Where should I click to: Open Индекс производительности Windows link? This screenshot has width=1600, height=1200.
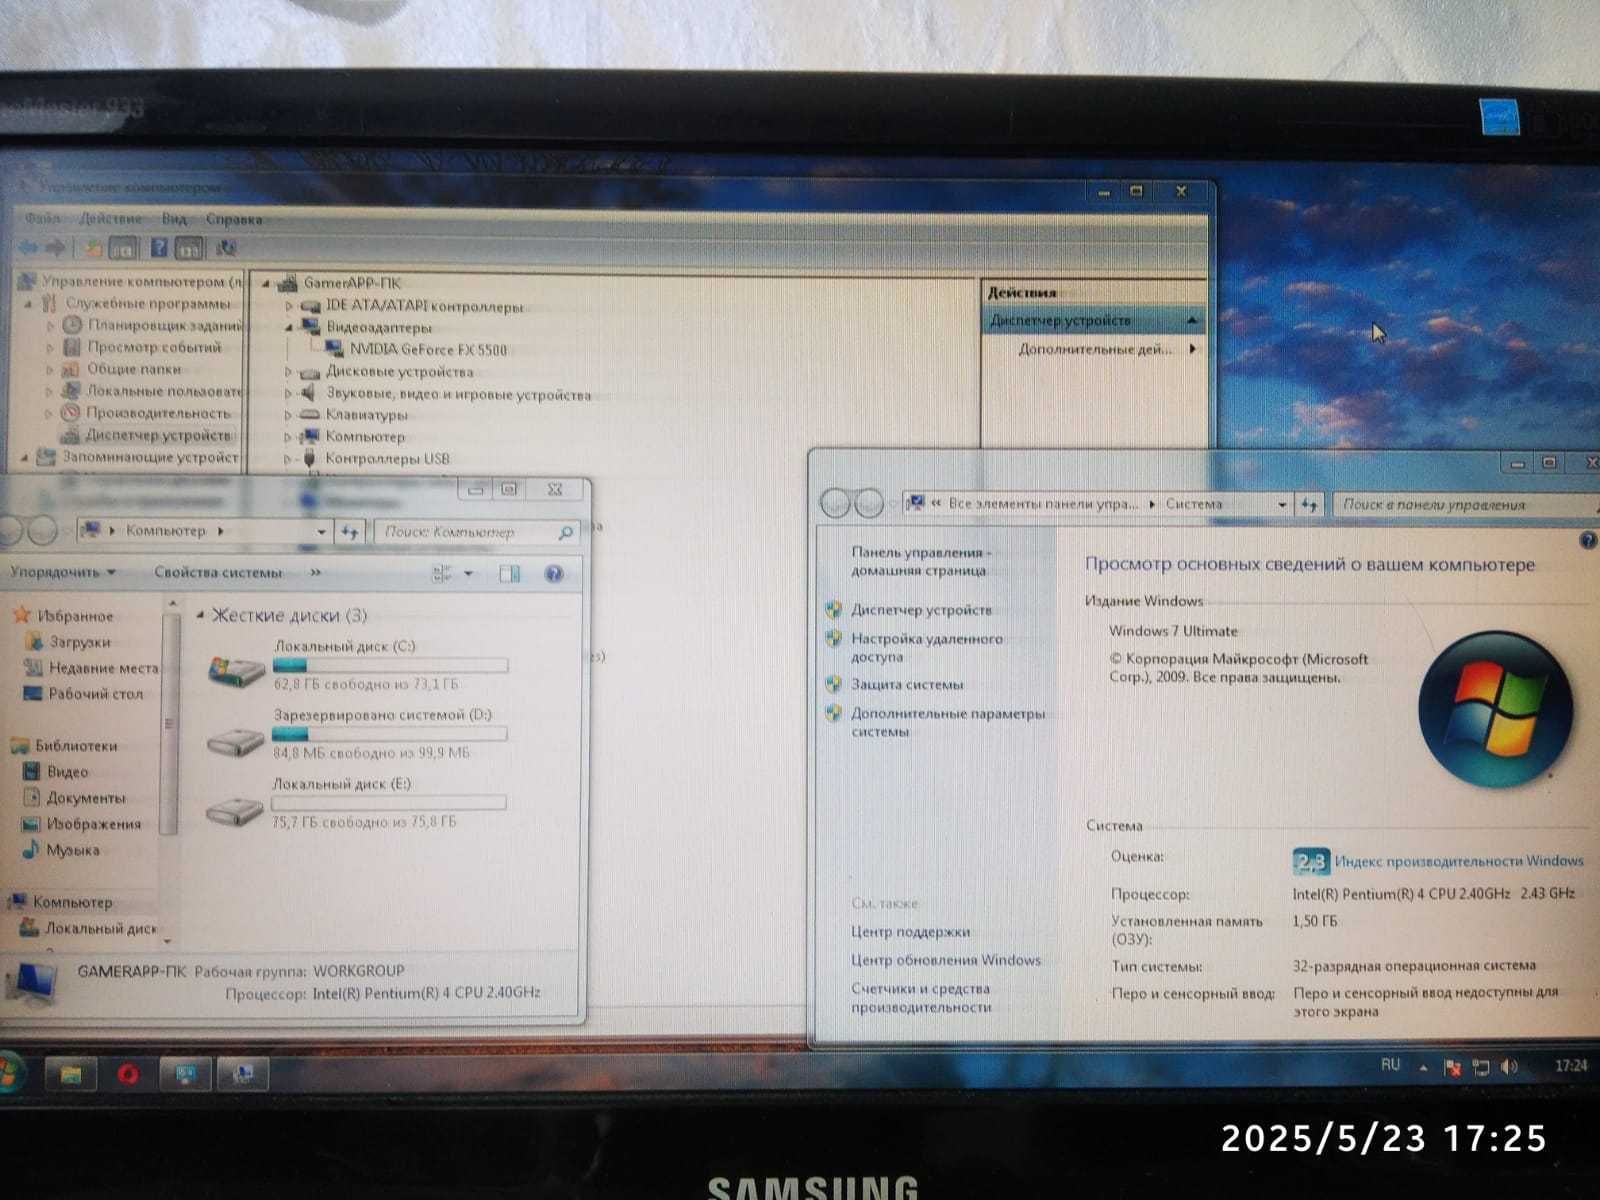[1459, 860]
